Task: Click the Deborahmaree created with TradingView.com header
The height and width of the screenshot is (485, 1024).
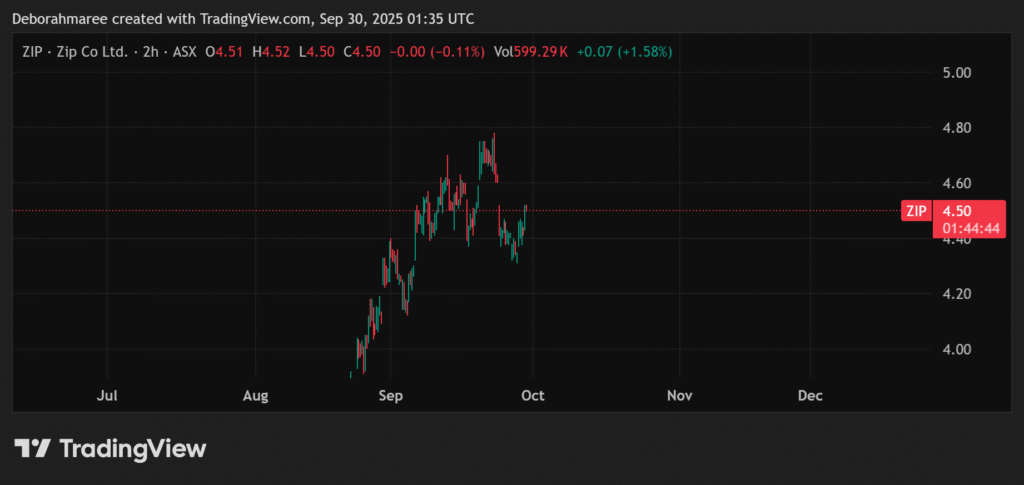Action: pyautogui.click(x=243, y=19)
